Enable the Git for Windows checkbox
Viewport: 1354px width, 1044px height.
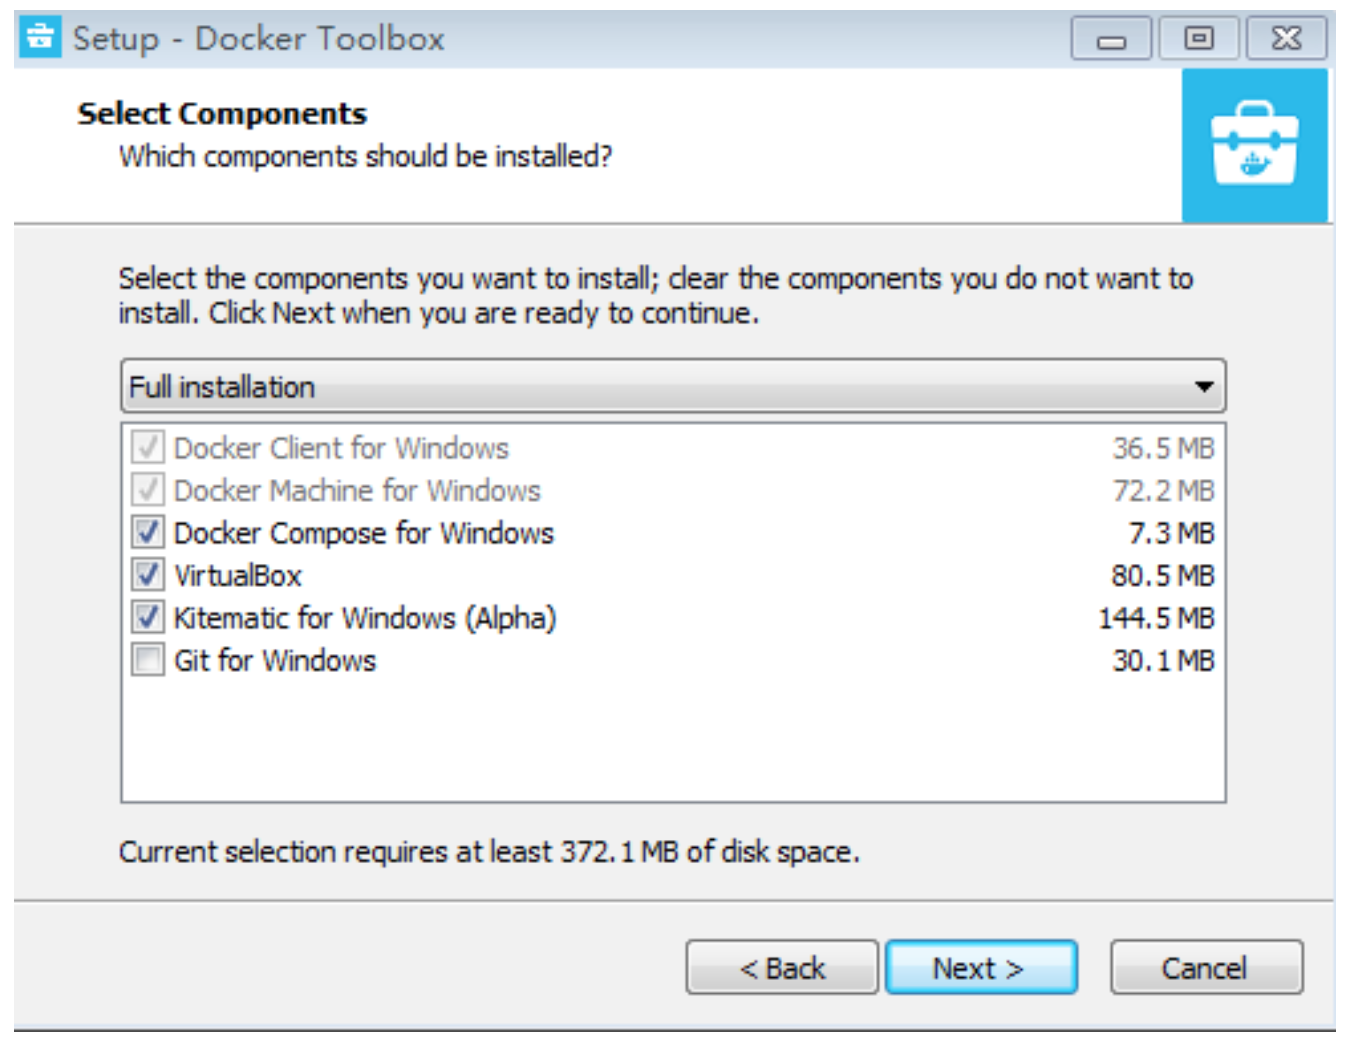point(148,661)
